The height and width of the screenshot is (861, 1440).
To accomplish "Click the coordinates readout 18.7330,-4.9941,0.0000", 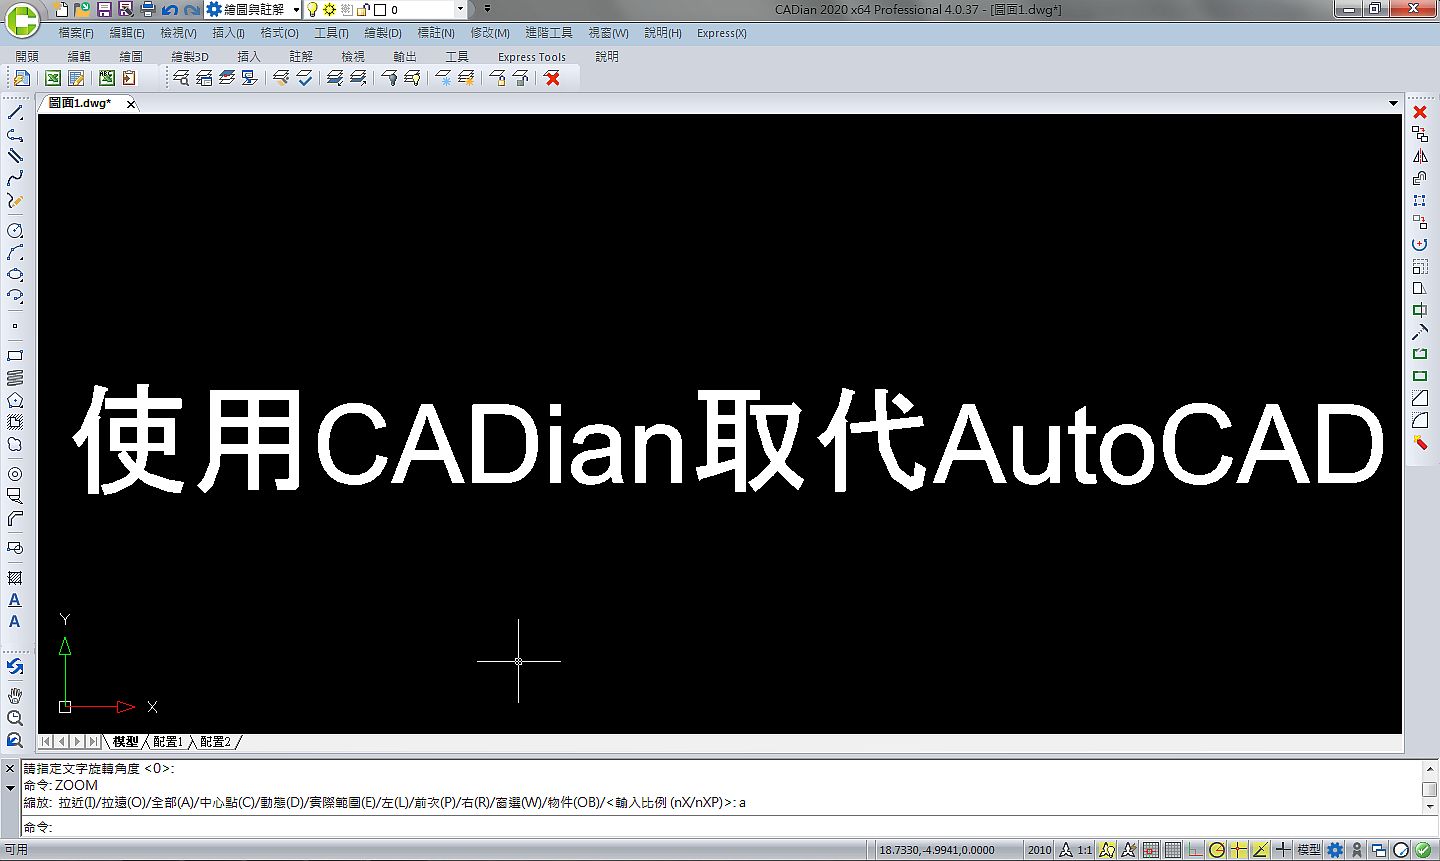I will pos(937,850).
